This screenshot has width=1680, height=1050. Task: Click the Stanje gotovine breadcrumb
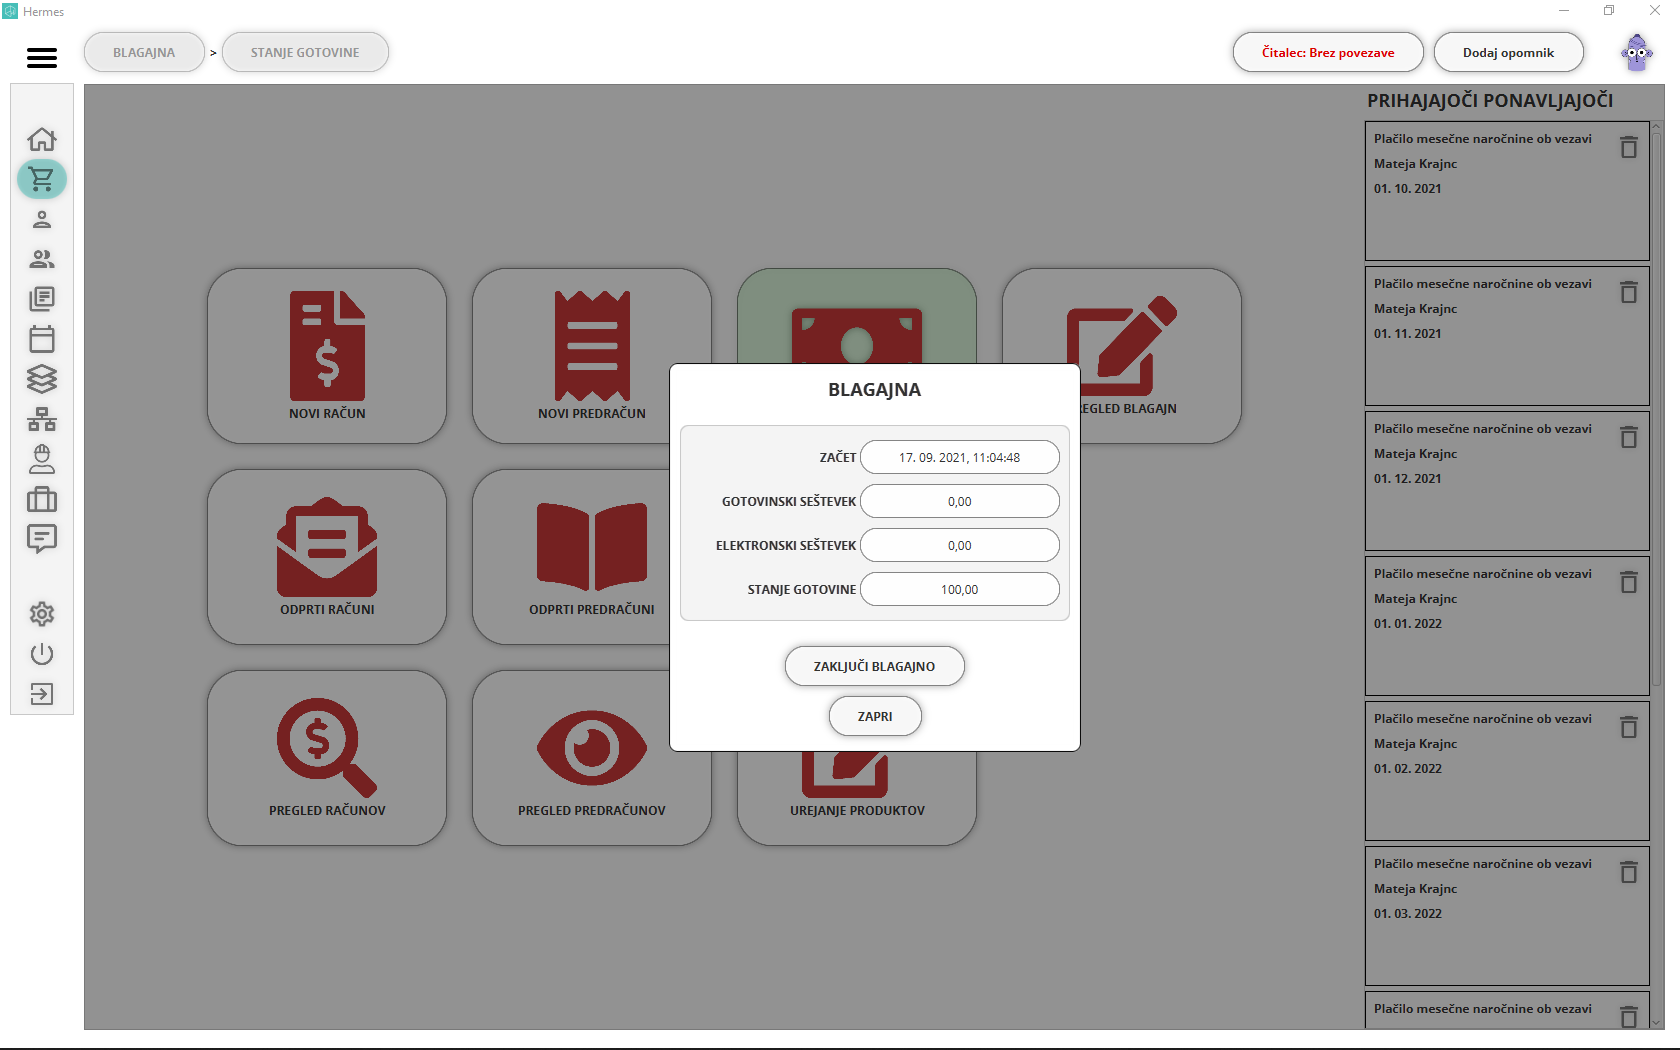click(x=305, y=52)
